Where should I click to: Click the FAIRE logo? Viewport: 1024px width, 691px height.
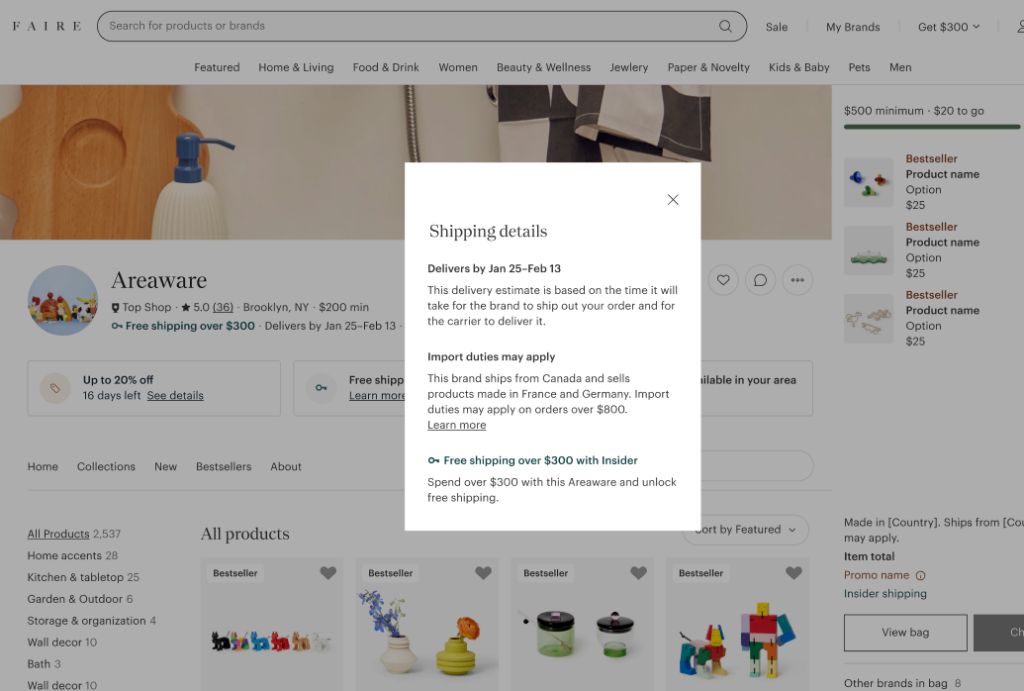(47, 26)
